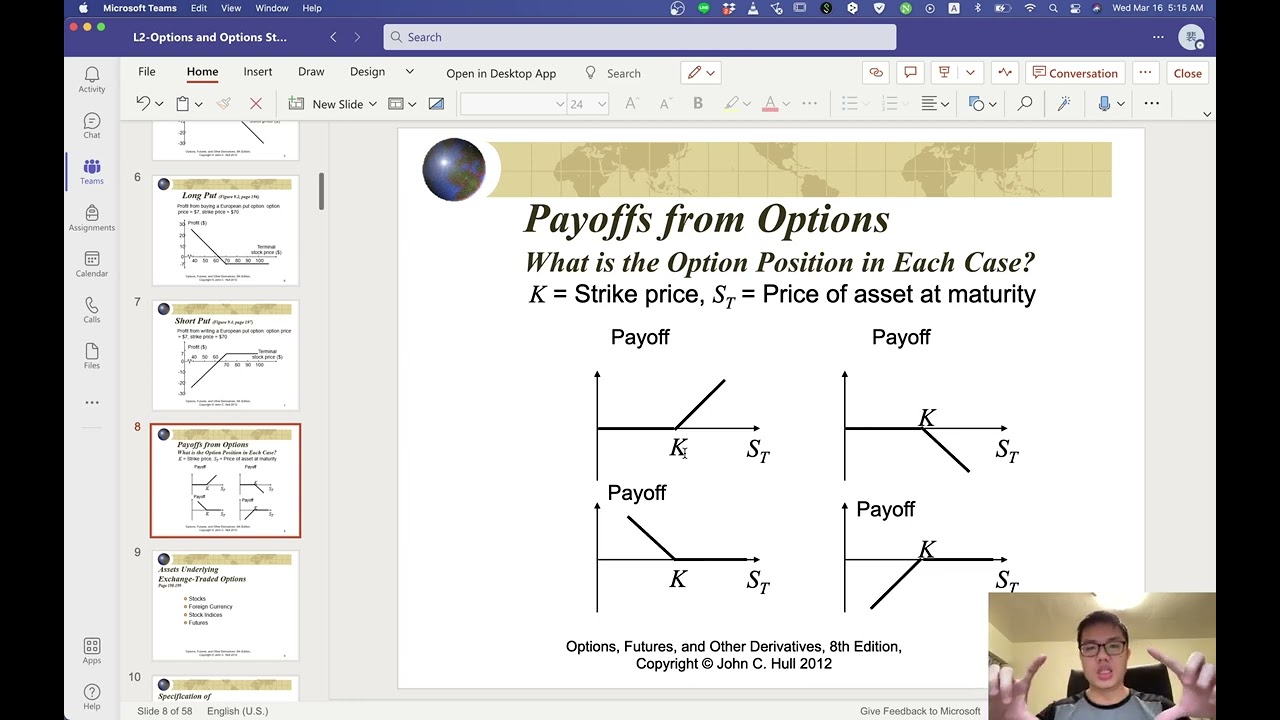Open Assignments in Teams sidebar
Image resolution: width=1280 pixels, height=720 pixels.
[x=92, y=218]
